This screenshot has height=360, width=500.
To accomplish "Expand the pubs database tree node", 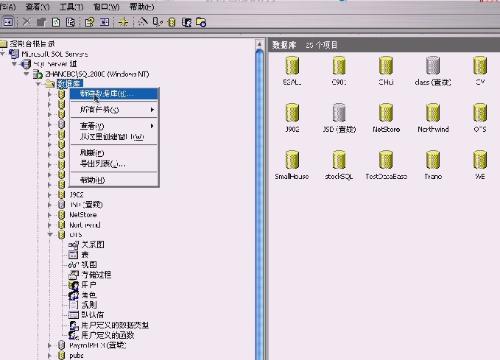I will pyautogui.click(x=50, y=356).
